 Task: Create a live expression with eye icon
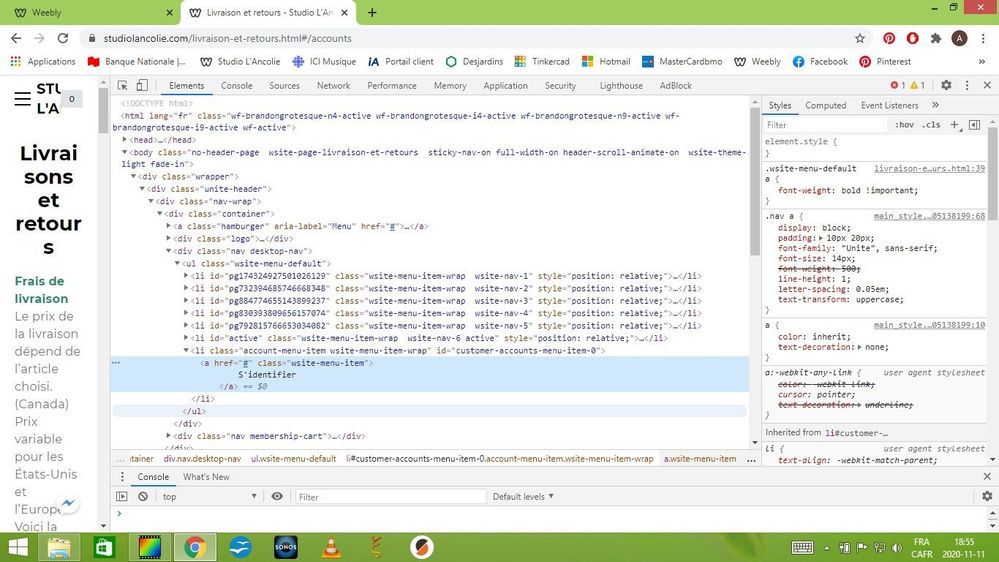[x=277, y=497]
